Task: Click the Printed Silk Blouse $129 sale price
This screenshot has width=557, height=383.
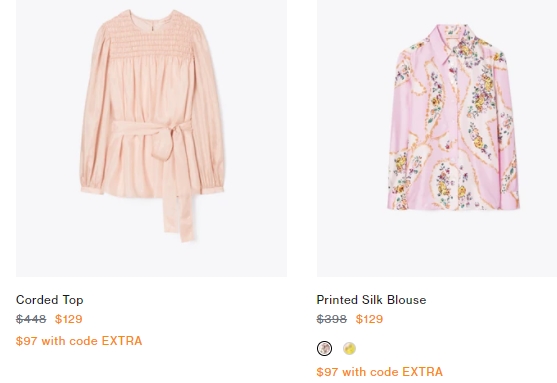Action: point(369,319)
